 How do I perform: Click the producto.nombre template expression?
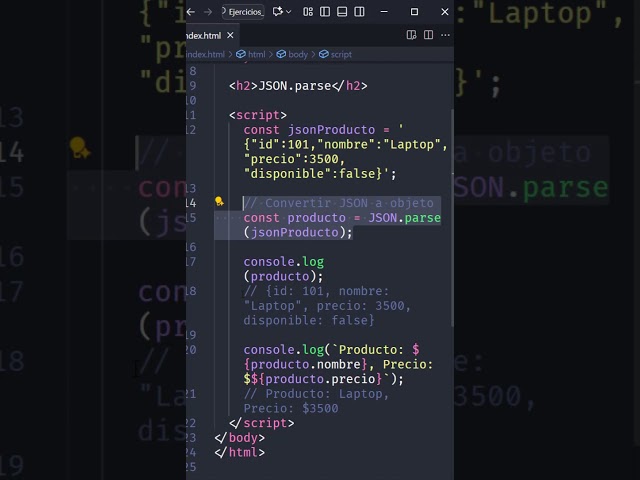pos(305,364)
